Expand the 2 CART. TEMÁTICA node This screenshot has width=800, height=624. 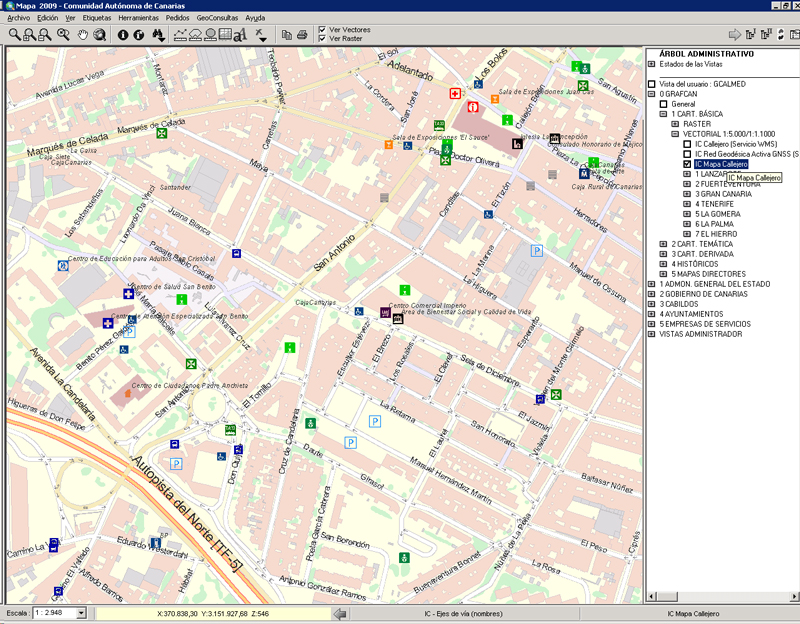[x=663, y=244]
